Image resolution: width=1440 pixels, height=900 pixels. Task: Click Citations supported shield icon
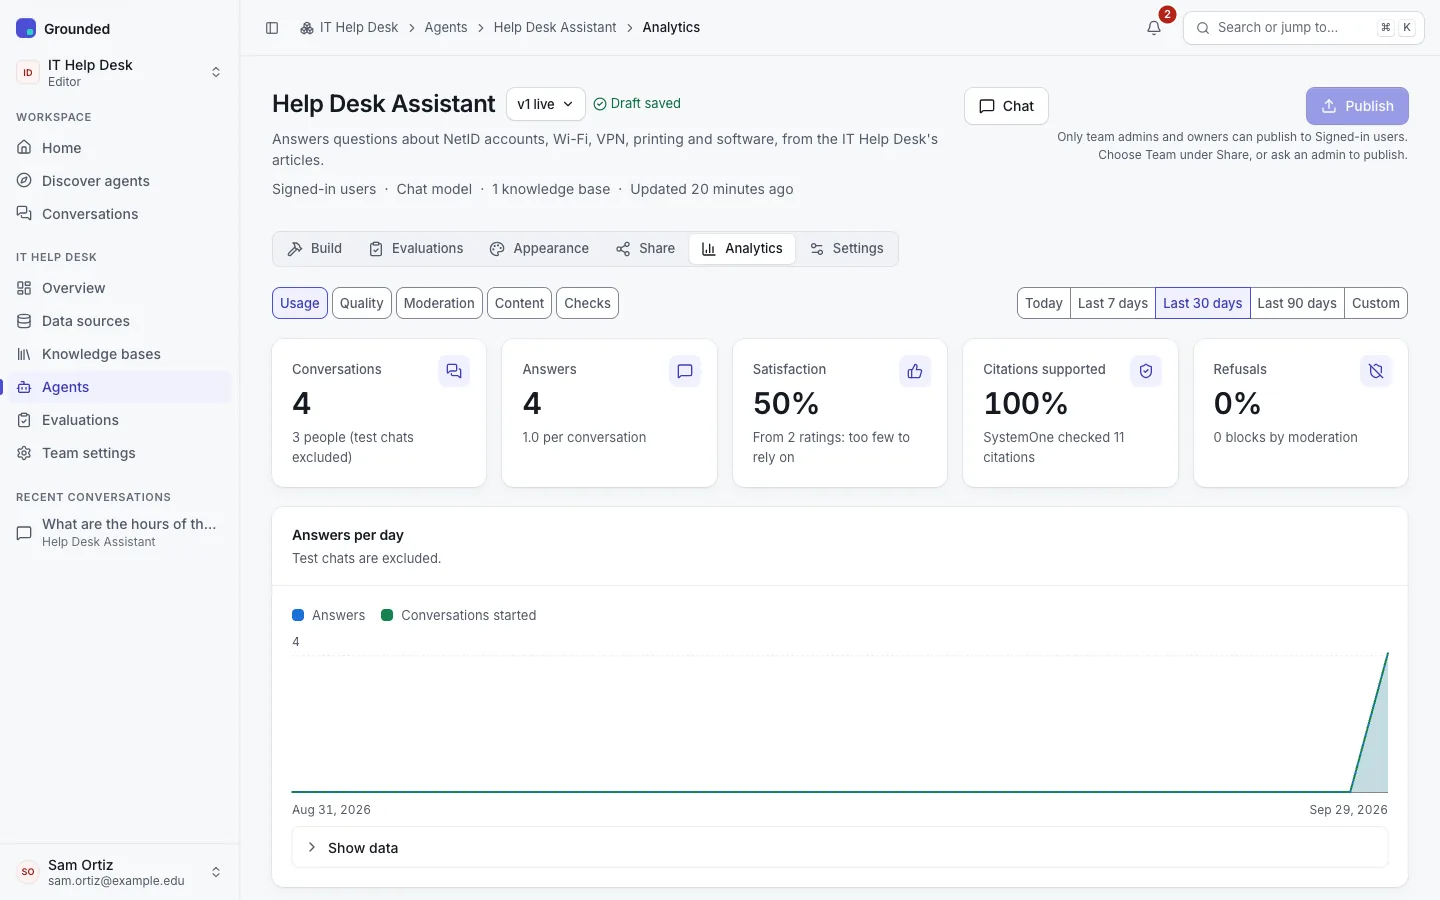[1146, 371]
